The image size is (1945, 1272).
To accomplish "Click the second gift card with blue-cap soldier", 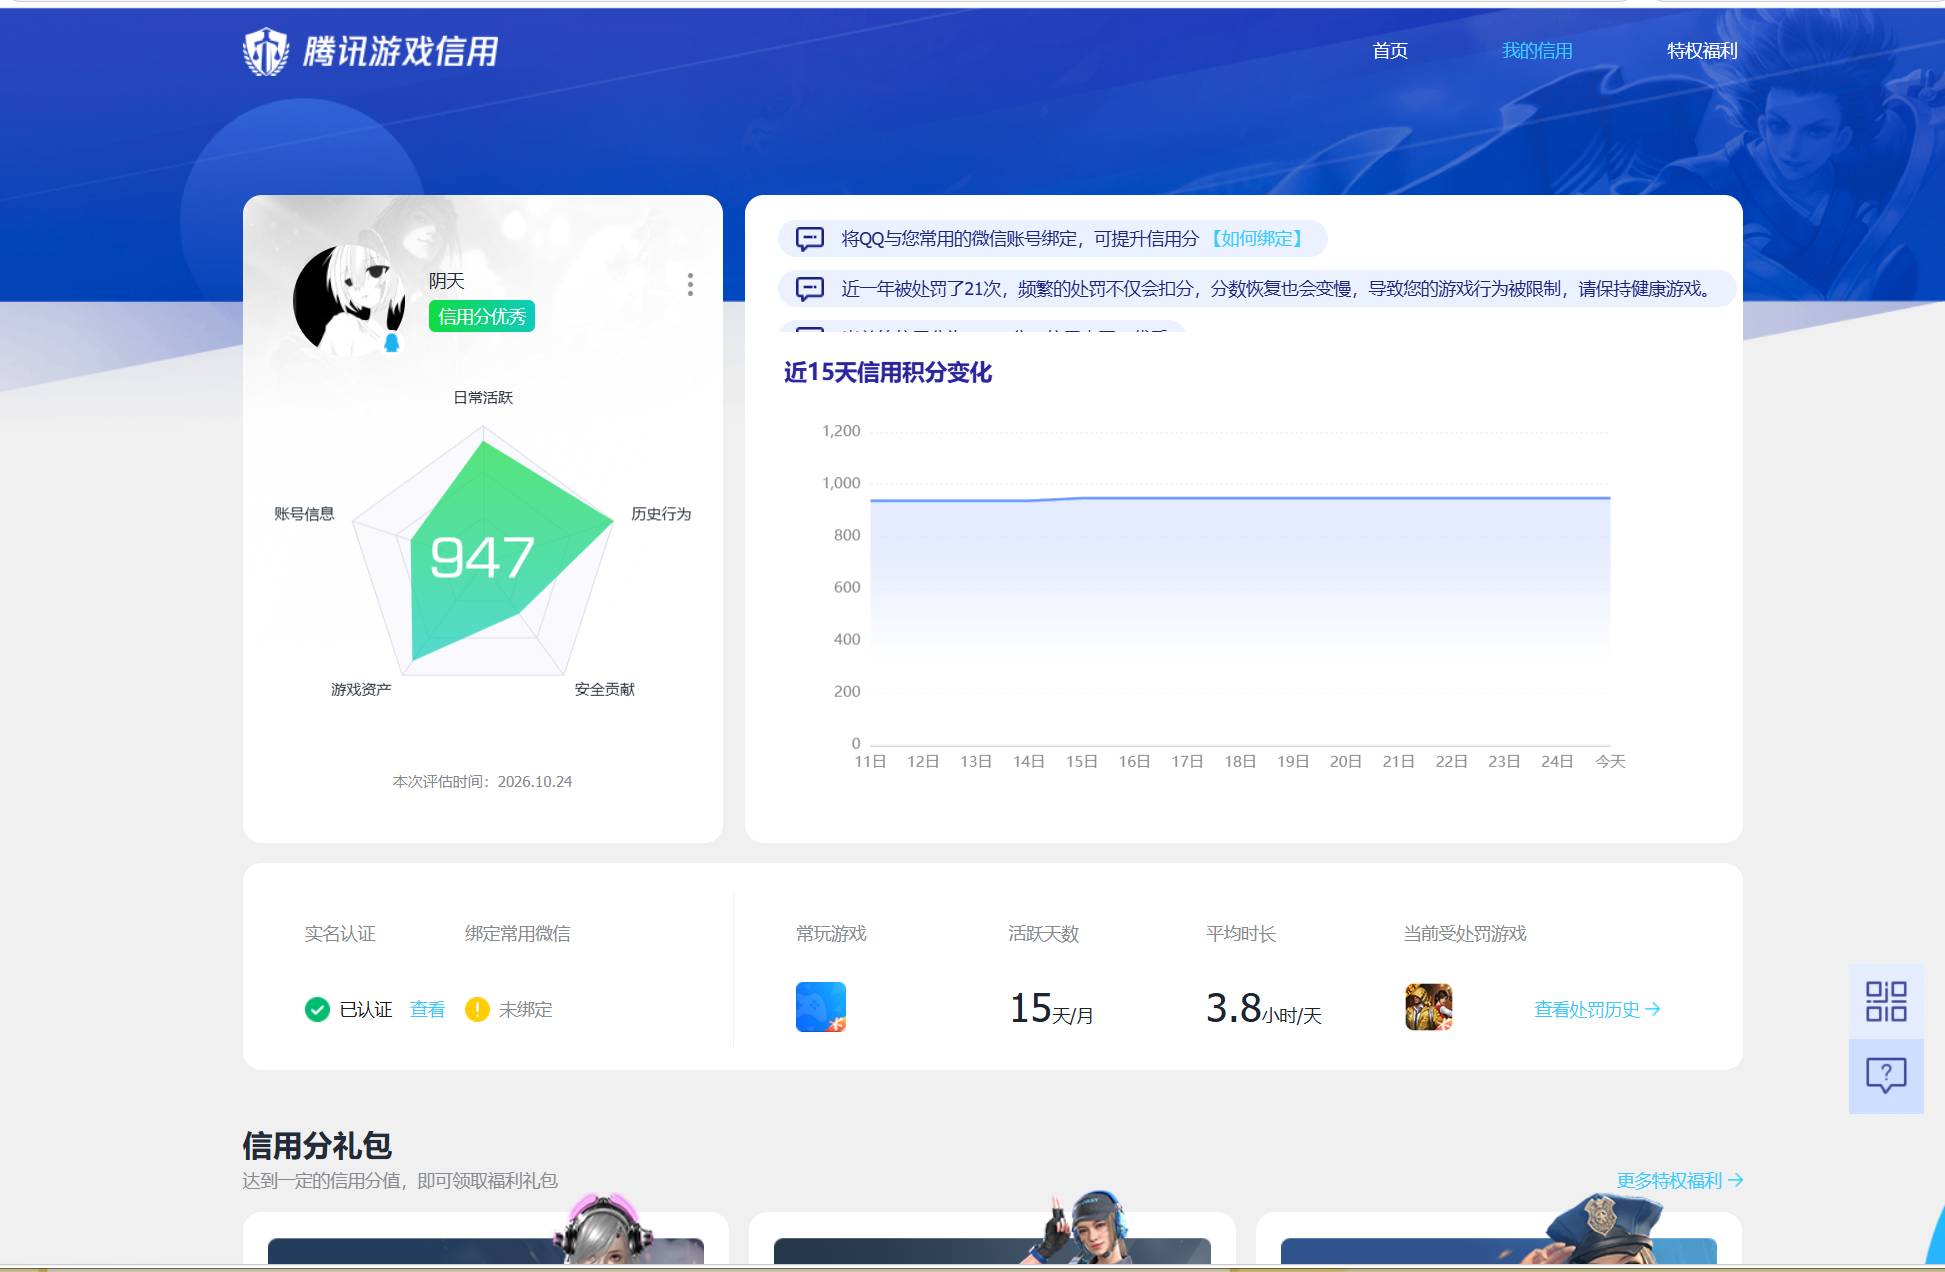I will point(992,1238).
